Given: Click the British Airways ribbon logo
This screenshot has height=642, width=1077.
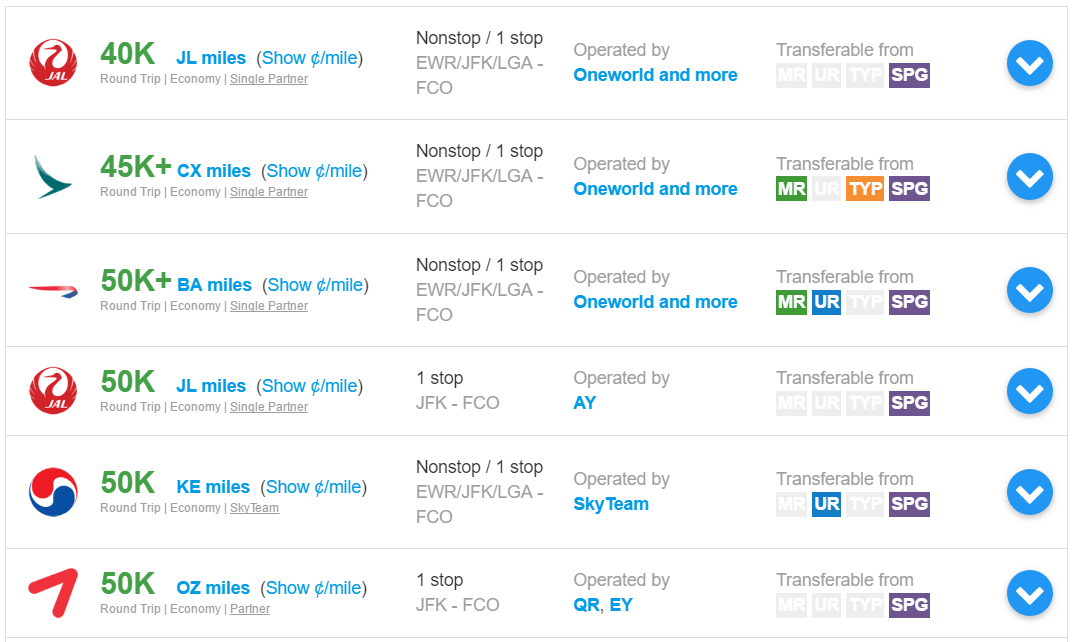Looking at the screenshot, I should coord(53,290).
